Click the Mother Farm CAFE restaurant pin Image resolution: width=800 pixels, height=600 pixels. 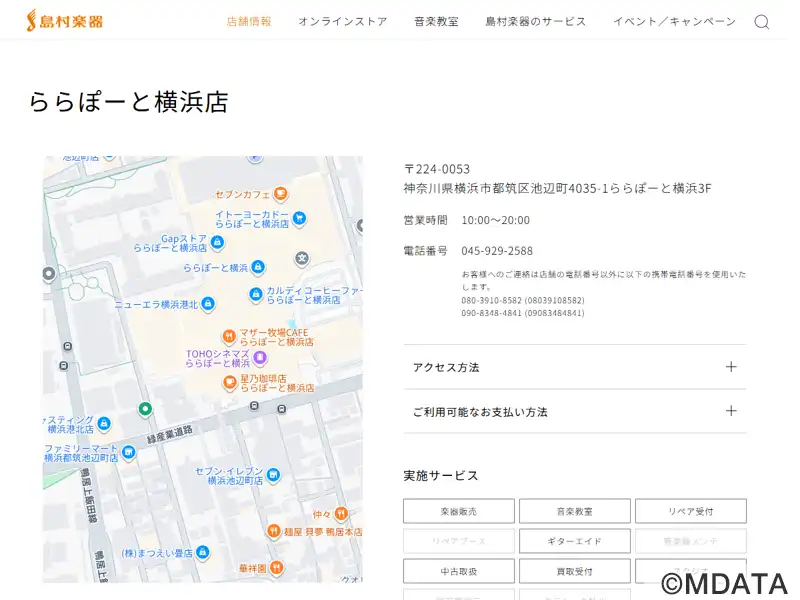click(229, 336)
